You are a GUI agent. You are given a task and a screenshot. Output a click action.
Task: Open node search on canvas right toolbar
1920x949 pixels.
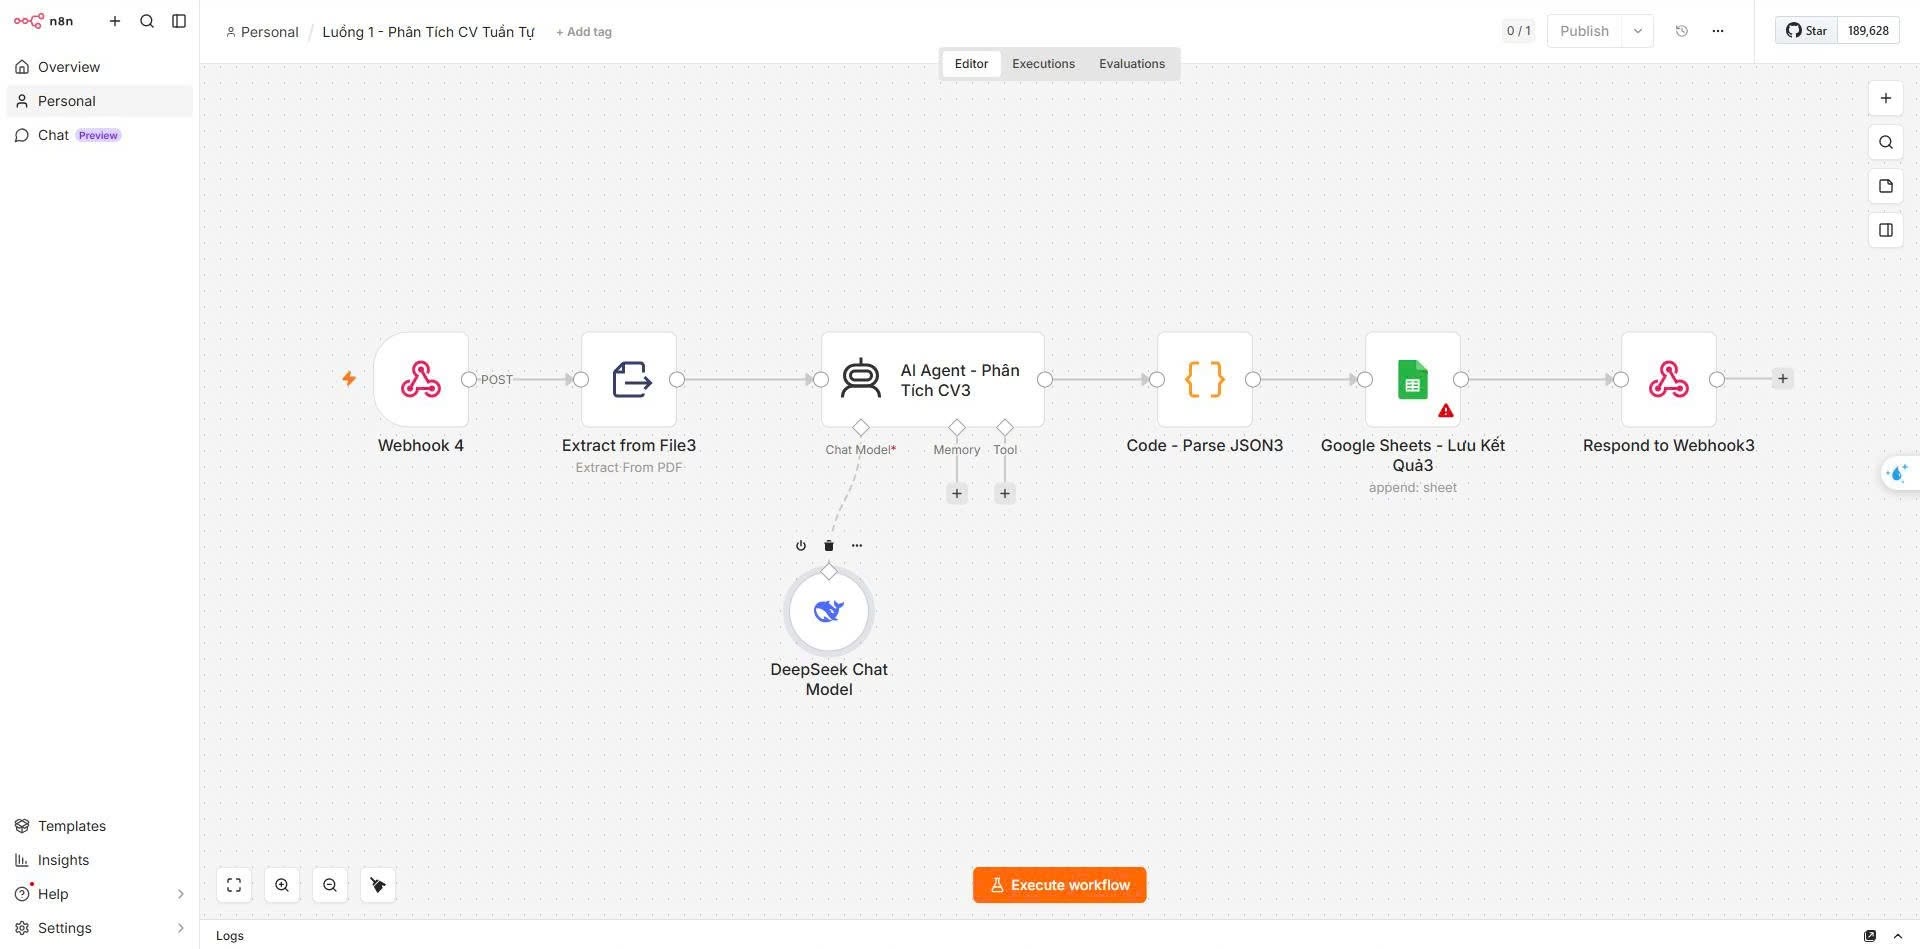1886,142
